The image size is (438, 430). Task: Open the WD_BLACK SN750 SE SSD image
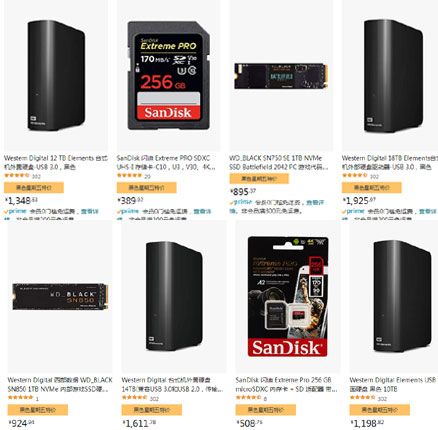[x=281, y=76]
